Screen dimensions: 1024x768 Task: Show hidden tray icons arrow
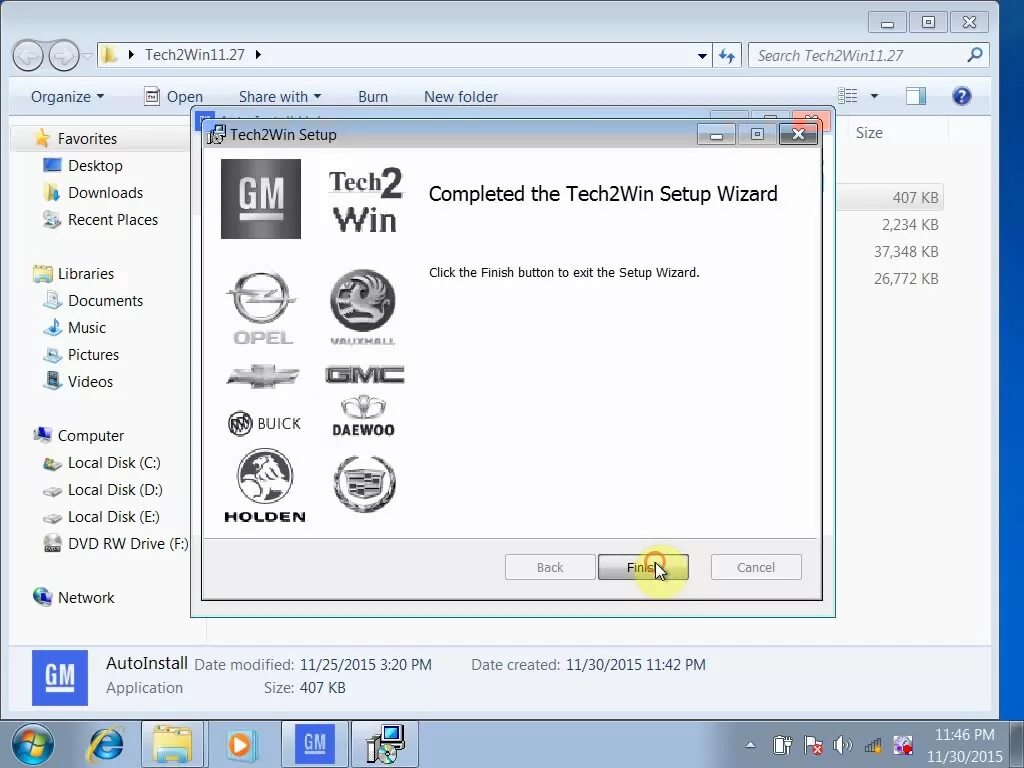click(751, 744)
